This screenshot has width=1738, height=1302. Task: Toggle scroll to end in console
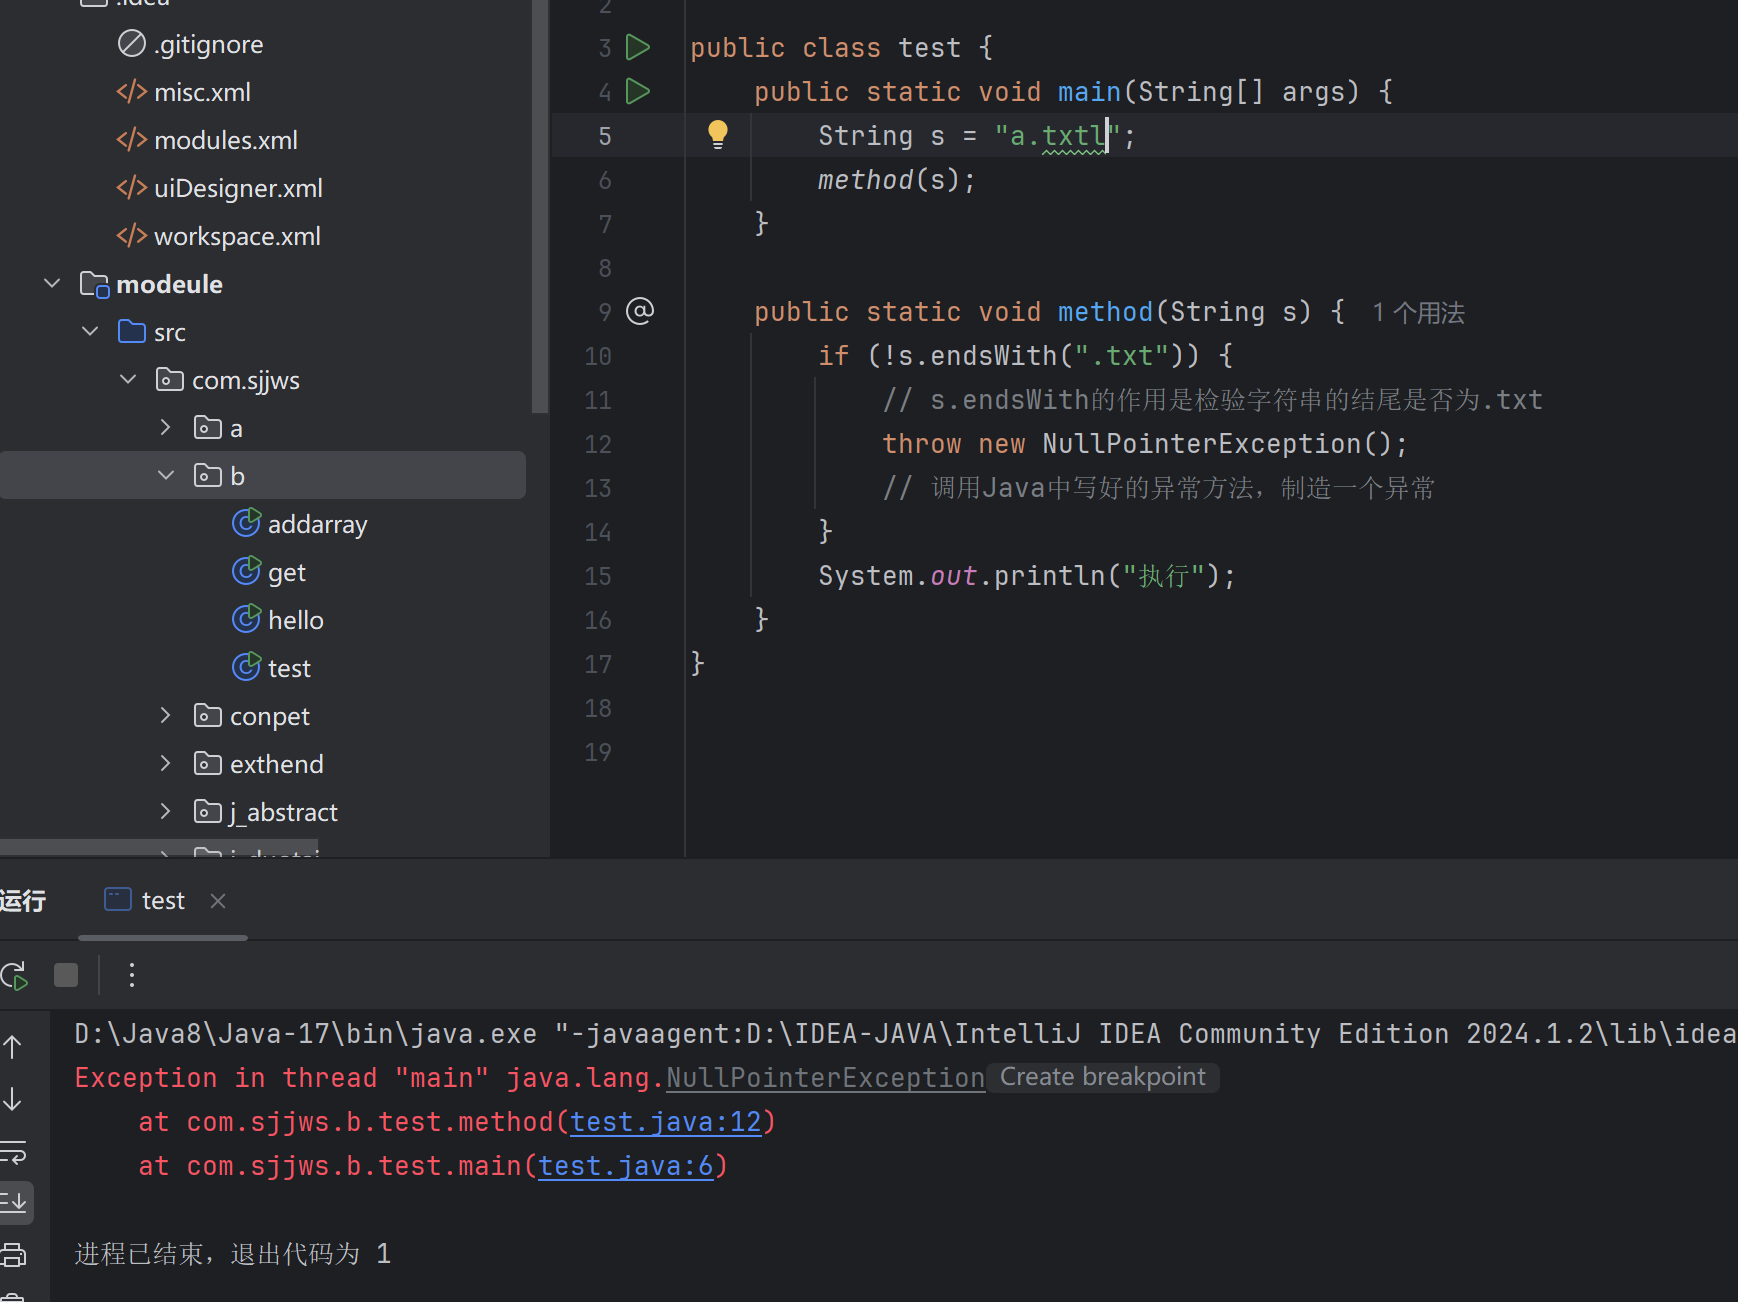point(15,1202)
